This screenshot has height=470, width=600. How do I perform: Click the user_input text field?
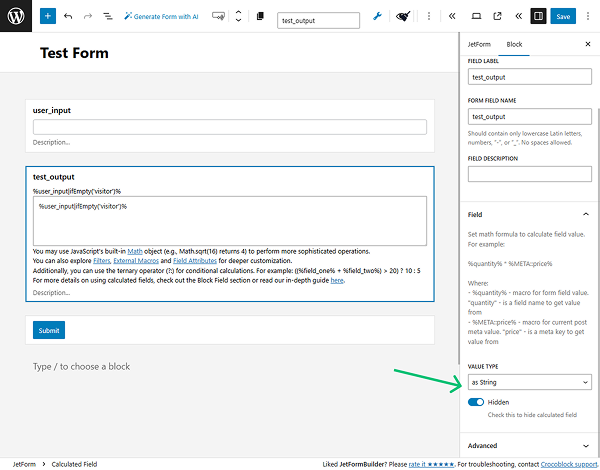230,127
